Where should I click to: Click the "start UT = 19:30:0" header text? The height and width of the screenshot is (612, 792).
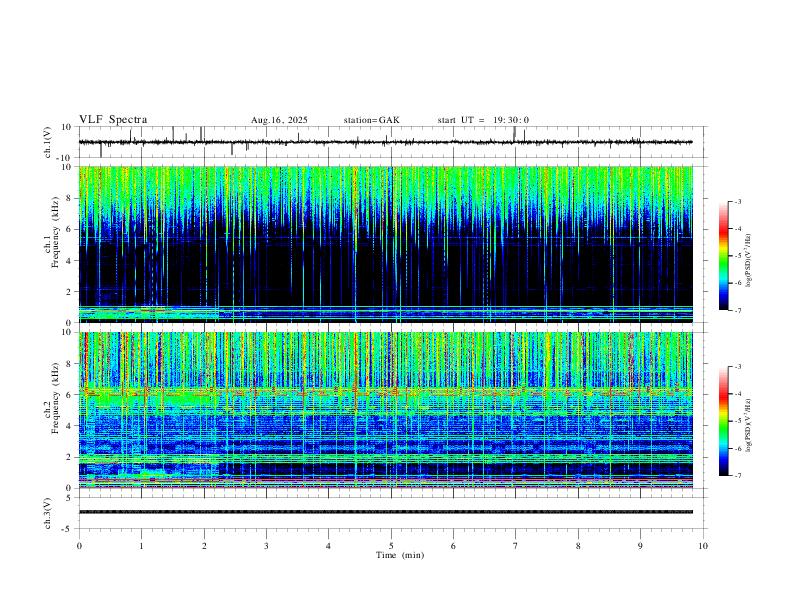click(x=483, y=120)
